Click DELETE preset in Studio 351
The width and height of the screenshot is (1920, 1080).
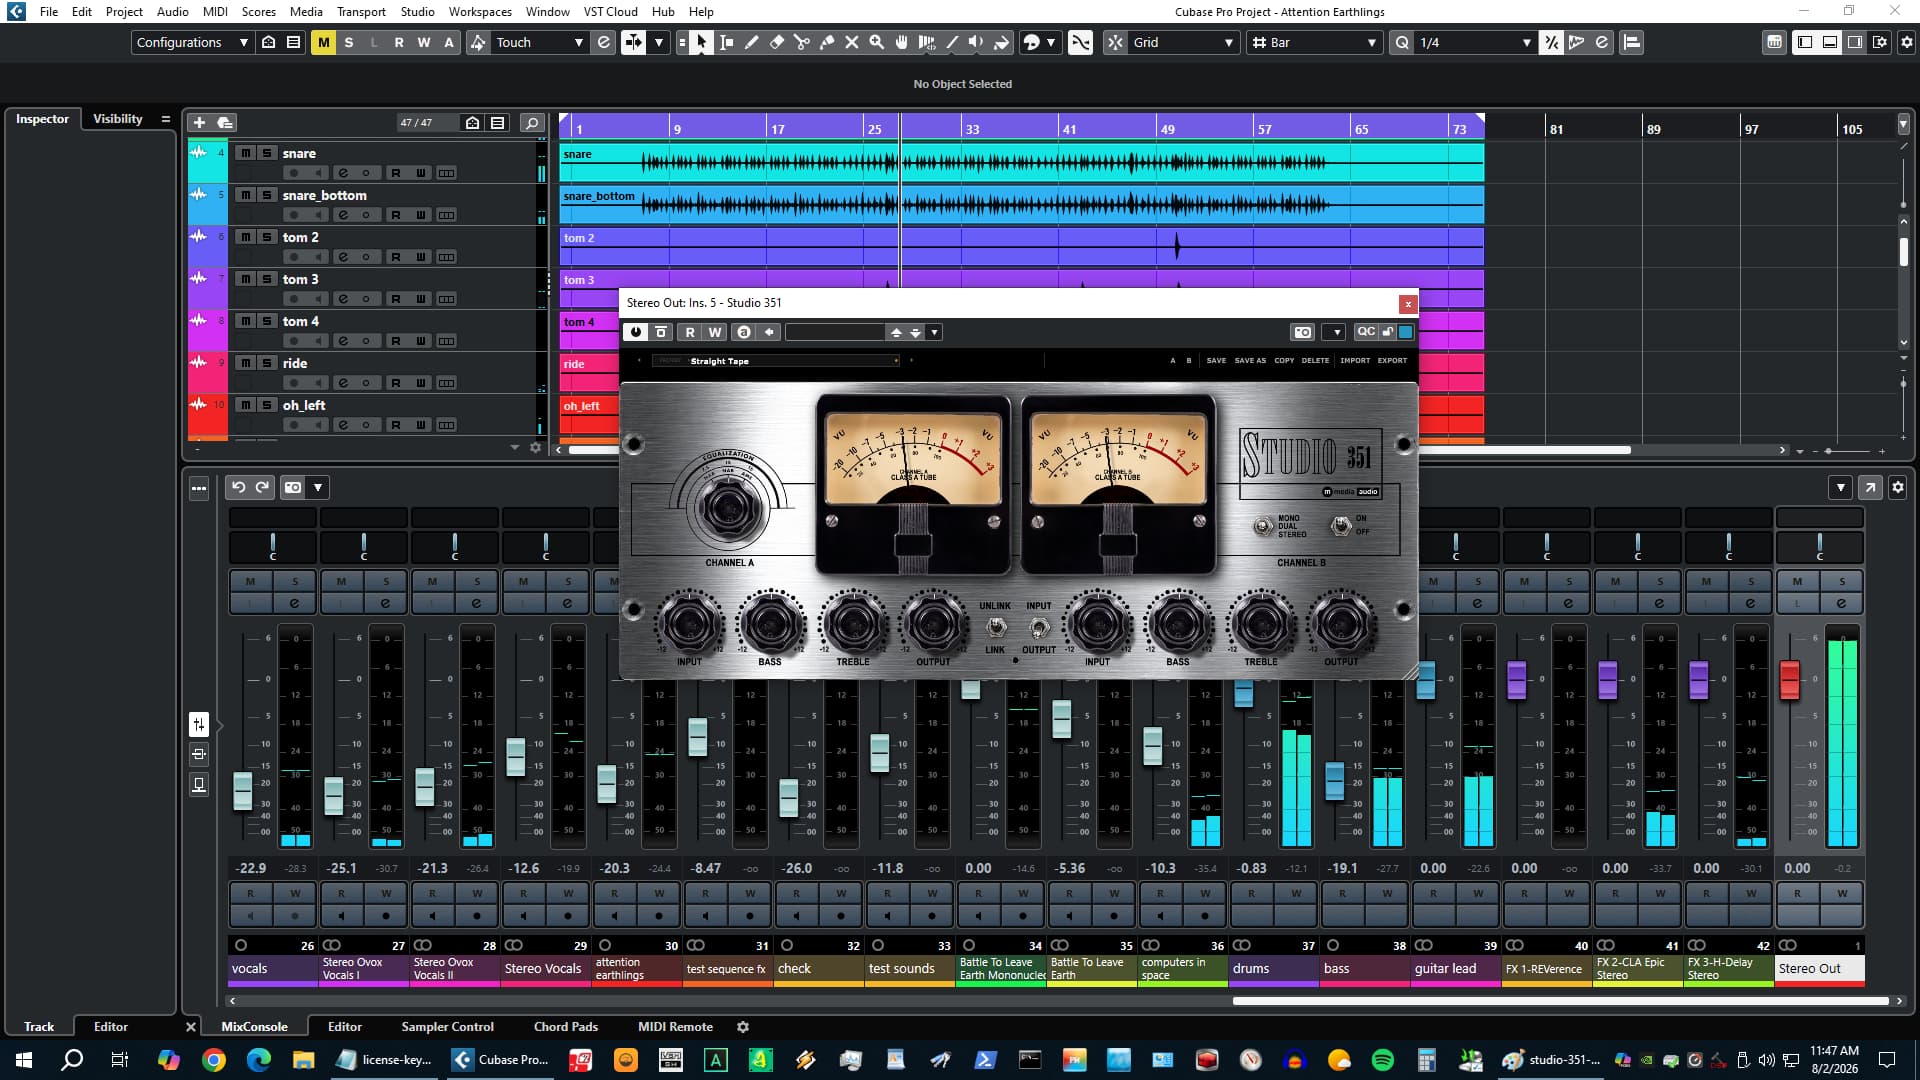1315,360
